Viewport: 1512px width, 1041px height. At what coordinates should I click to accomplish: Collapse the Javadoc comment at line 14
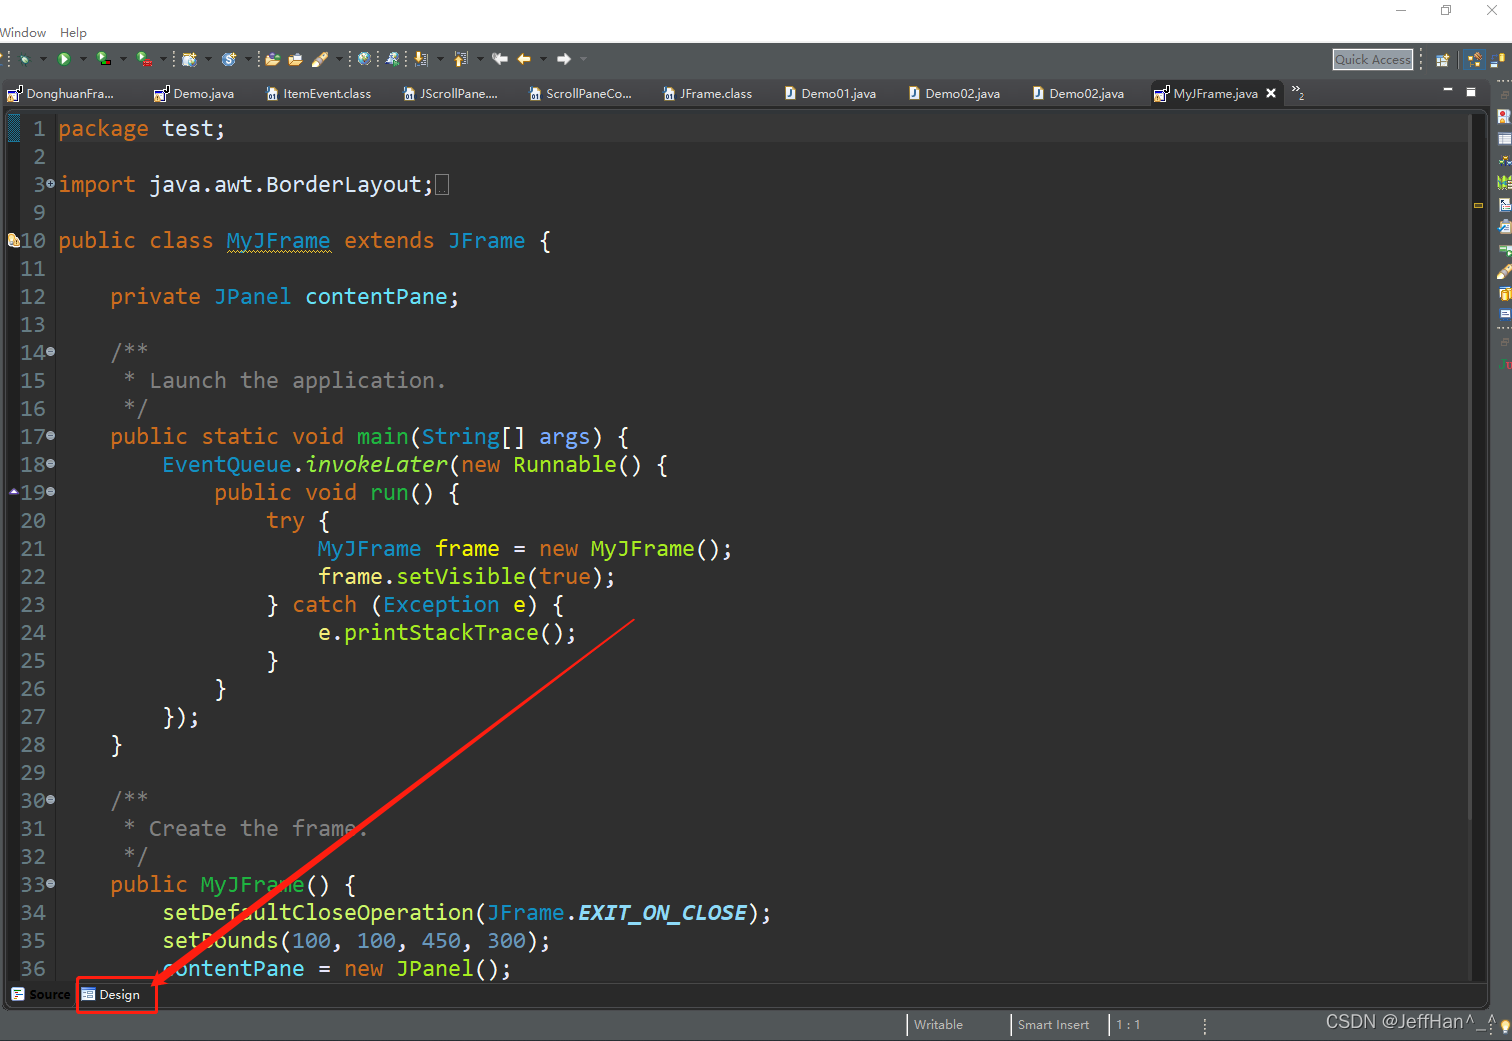click(x=51, y=352)
